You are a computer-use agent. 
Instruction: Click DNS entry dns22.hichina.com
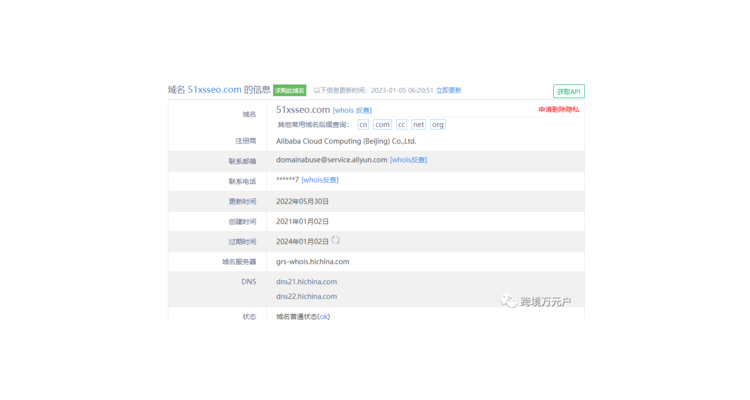(x=306, y=296)
